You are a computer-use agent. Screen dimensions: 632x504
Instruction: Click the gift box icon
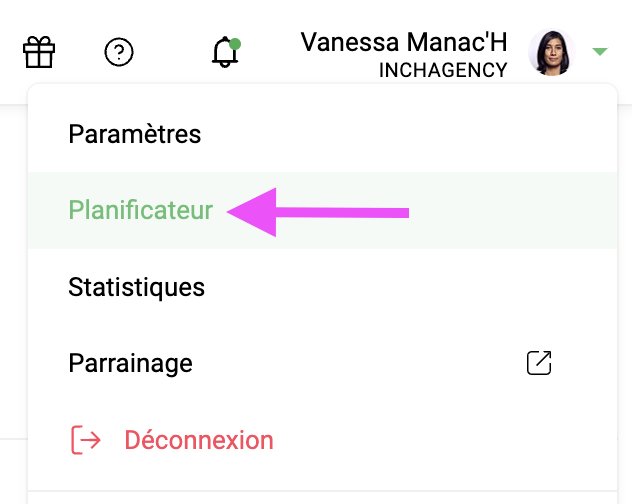[39, 51]
